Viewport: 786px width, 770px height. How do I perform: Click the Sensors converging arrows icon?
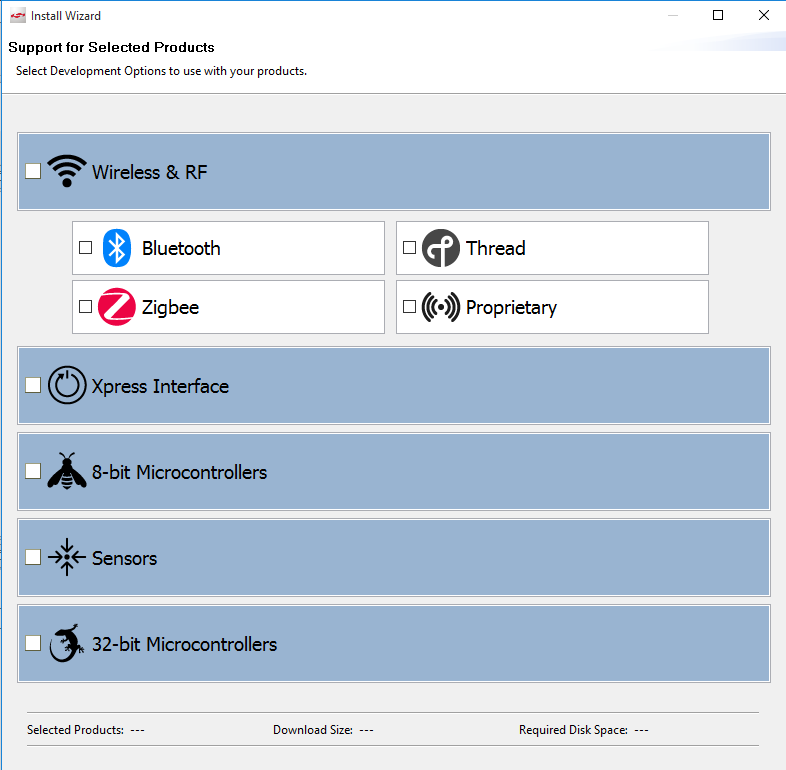(x=67, y=557)
